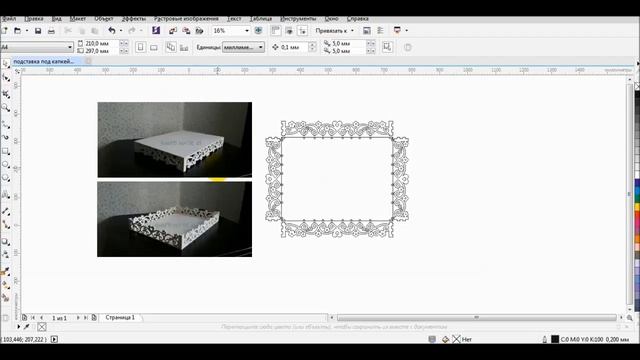Switch page to landscape orientation

coord(153,47)
